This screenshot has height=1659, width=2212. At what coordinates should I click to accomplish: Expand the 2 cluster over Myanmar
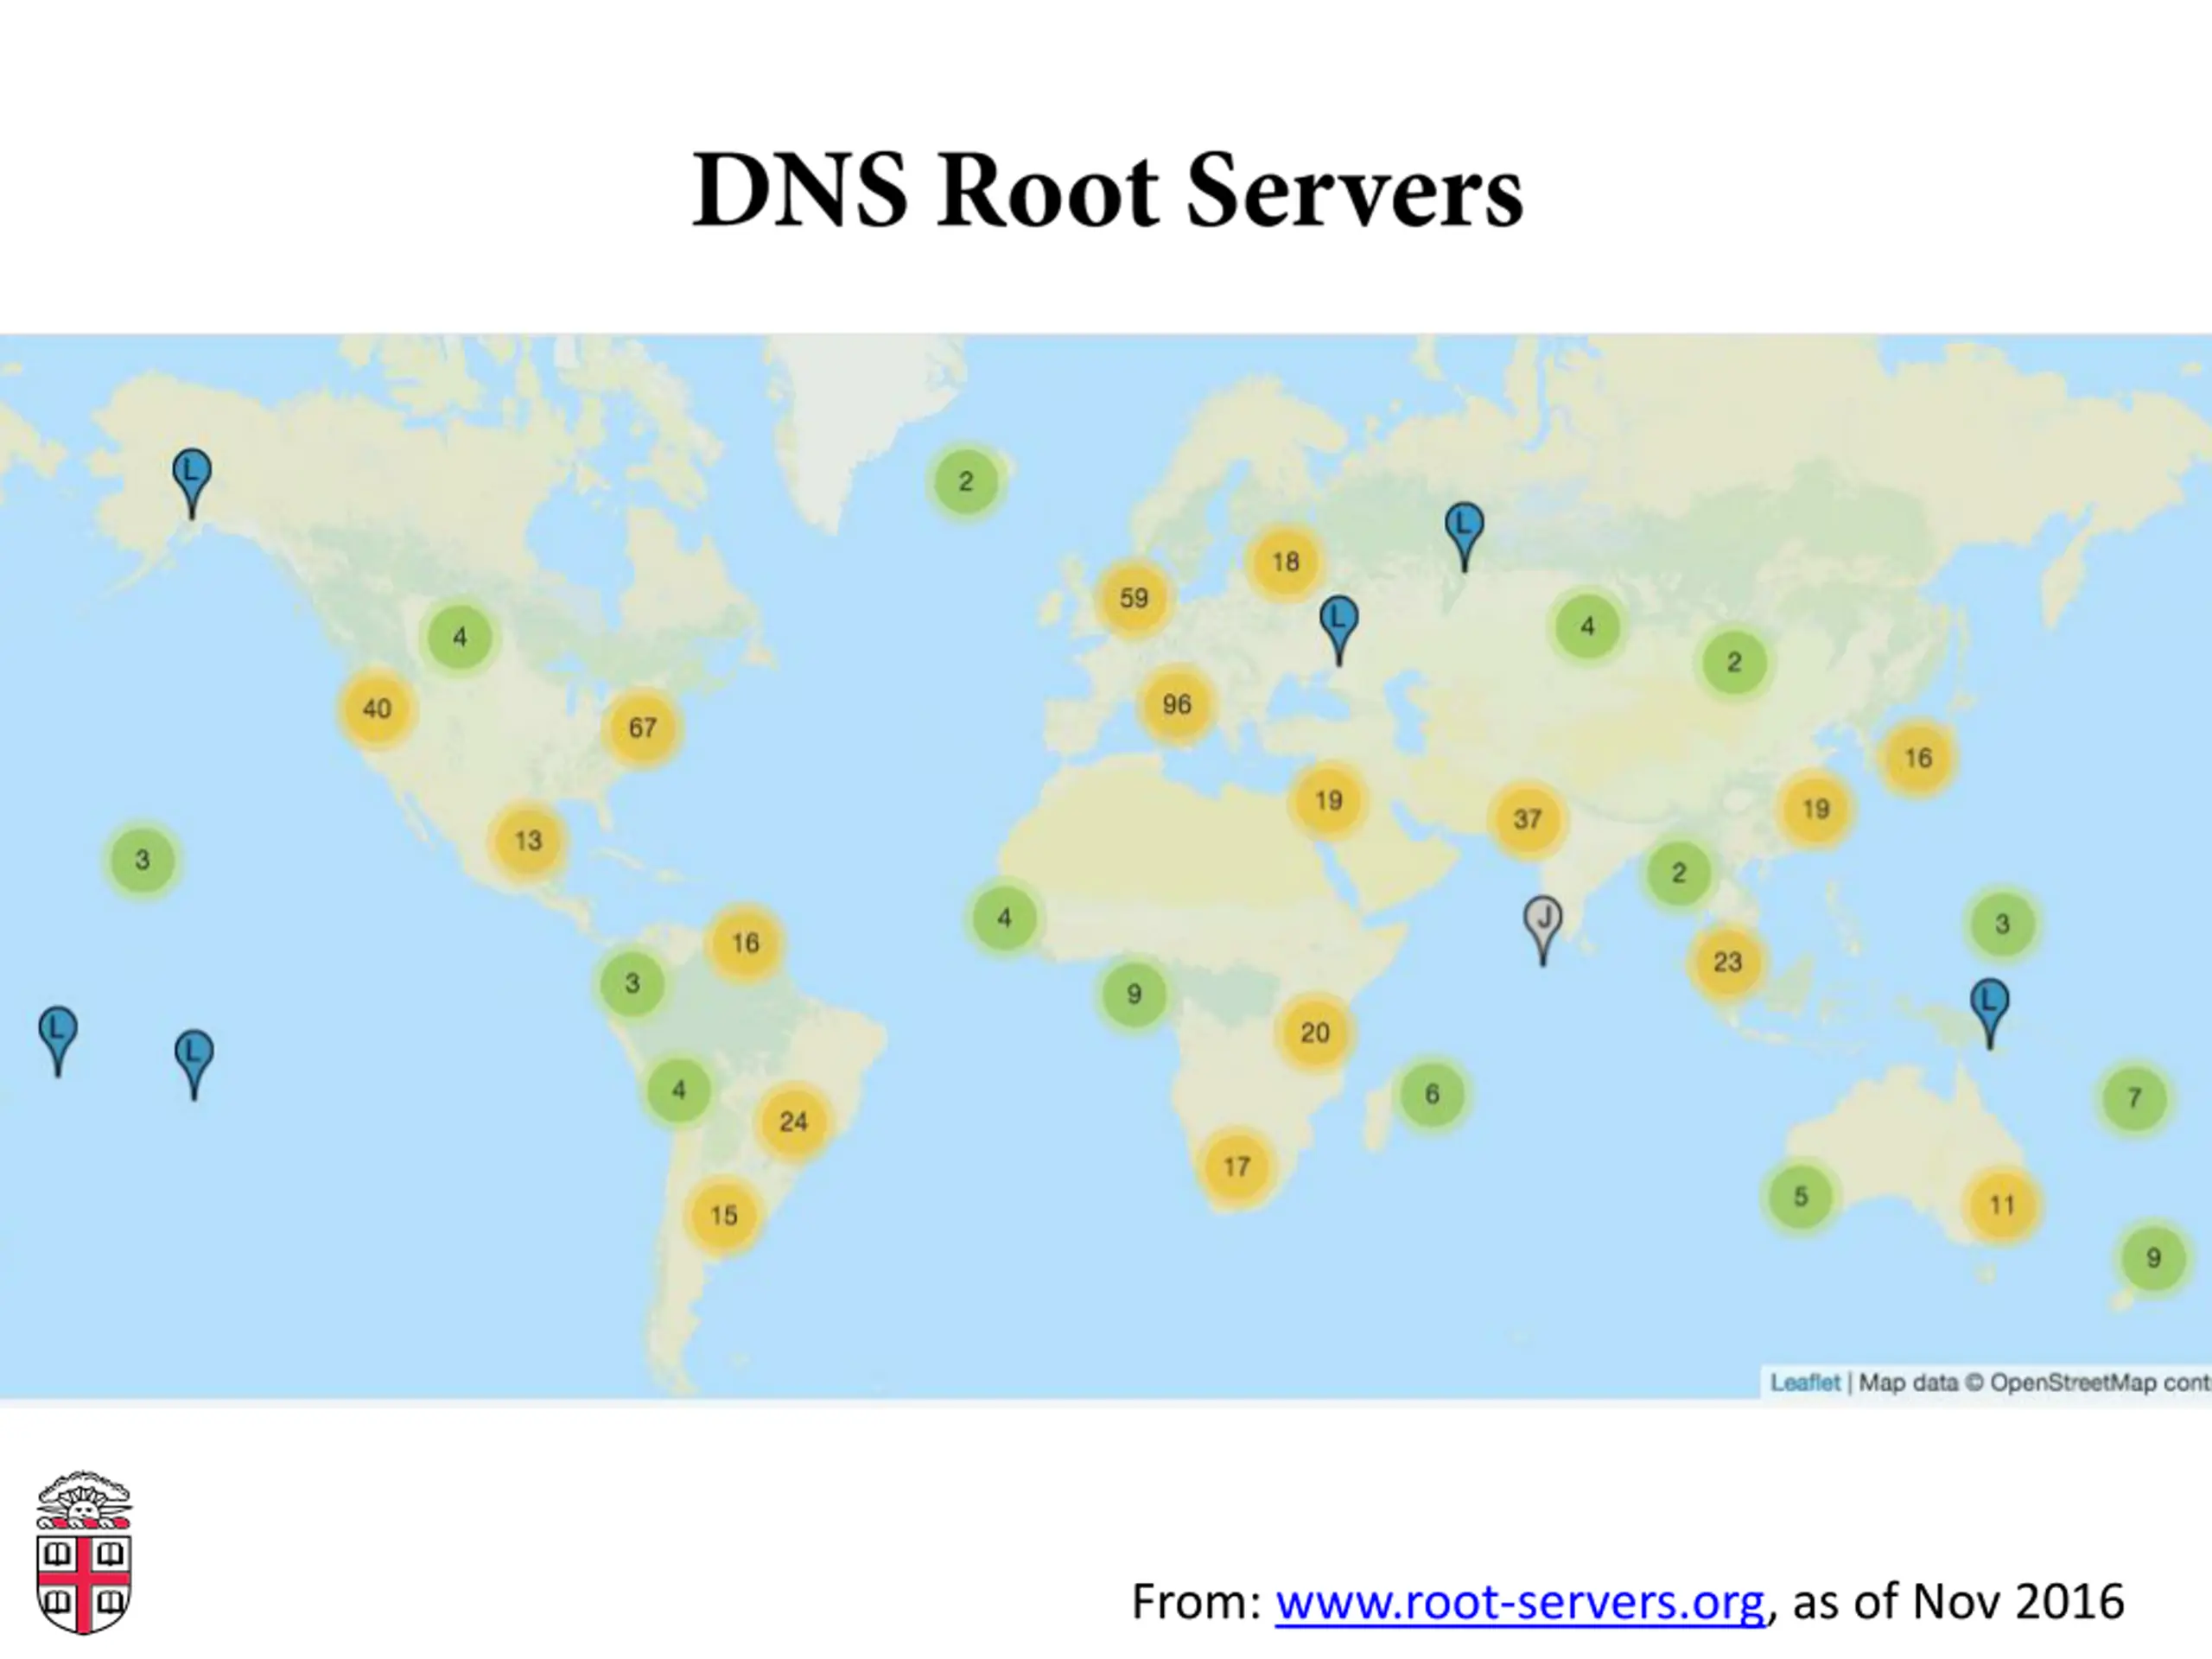click(x=1679, y=874)
